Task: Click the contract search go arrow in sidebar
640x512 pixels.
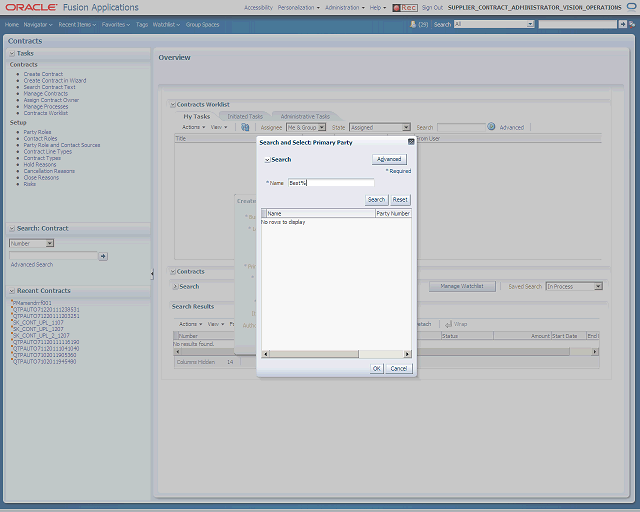Action: [x=103, y=256]
